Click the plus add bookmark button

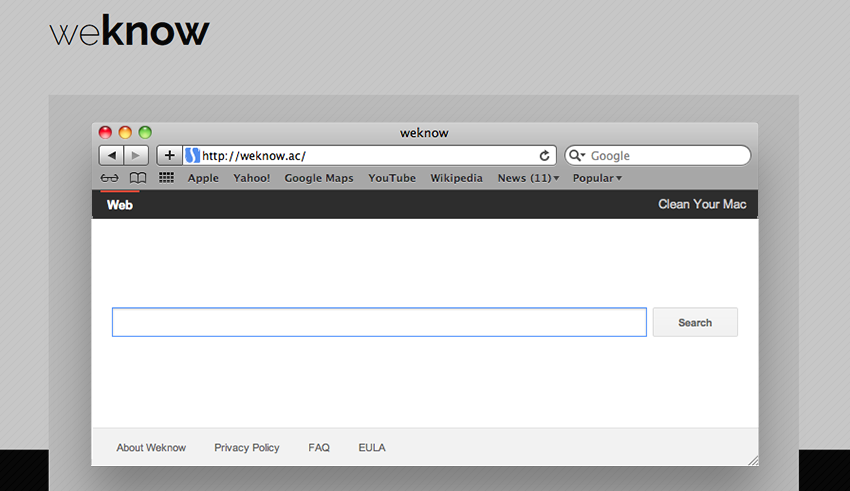[169, 156]
